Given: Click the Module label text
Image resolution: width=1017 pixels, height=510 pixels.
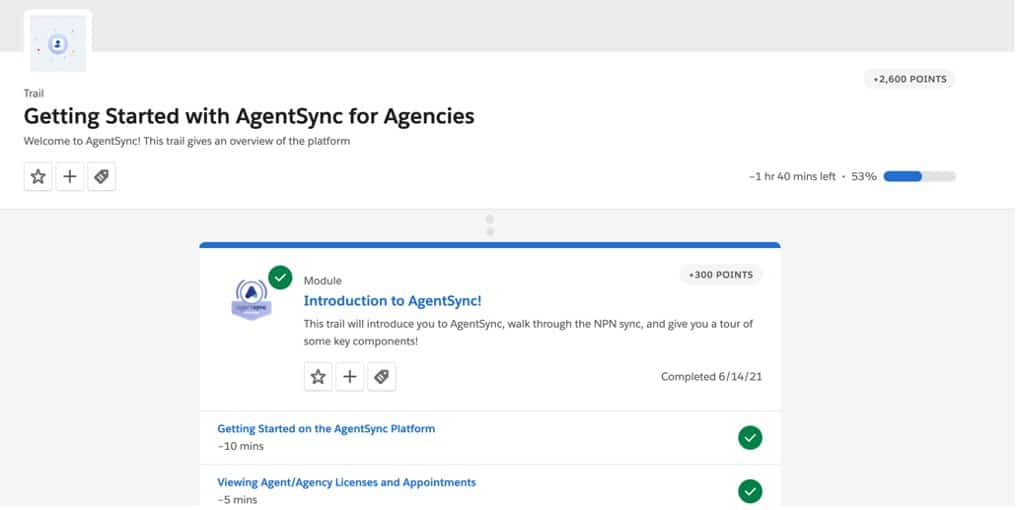Looking at the screenshot, I should click(x=322, y=281).
